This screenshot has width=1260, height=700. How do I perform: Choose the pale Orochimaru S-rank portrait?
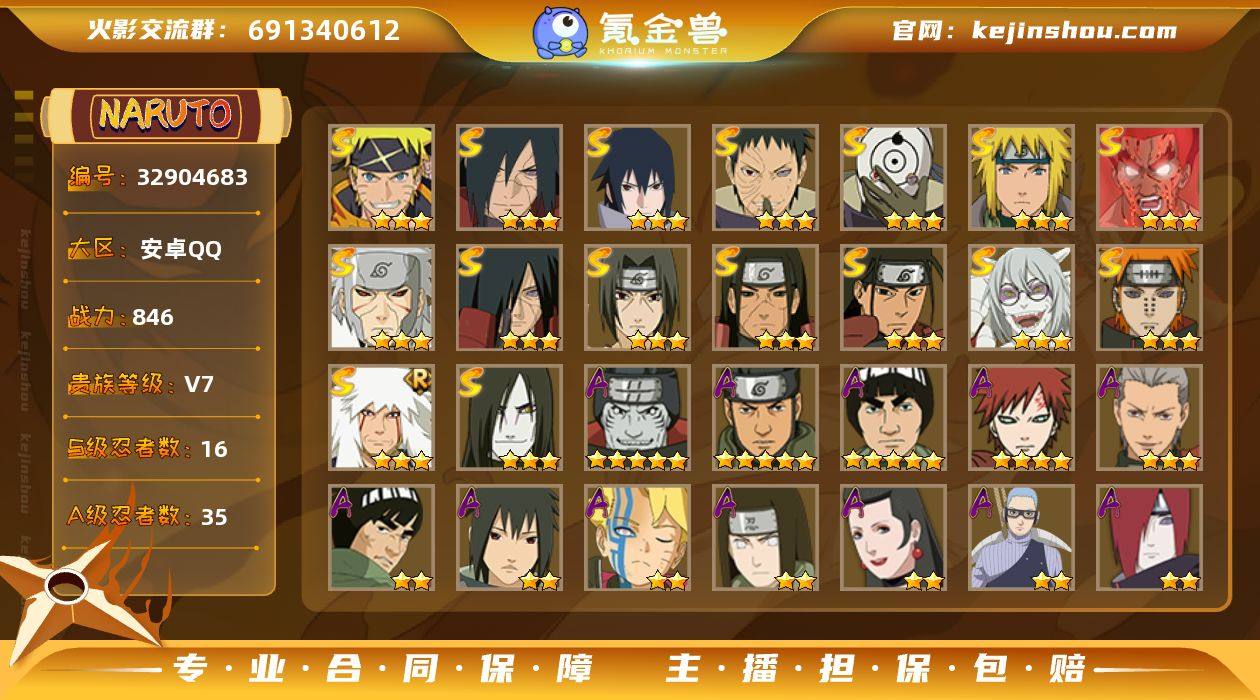509,418
